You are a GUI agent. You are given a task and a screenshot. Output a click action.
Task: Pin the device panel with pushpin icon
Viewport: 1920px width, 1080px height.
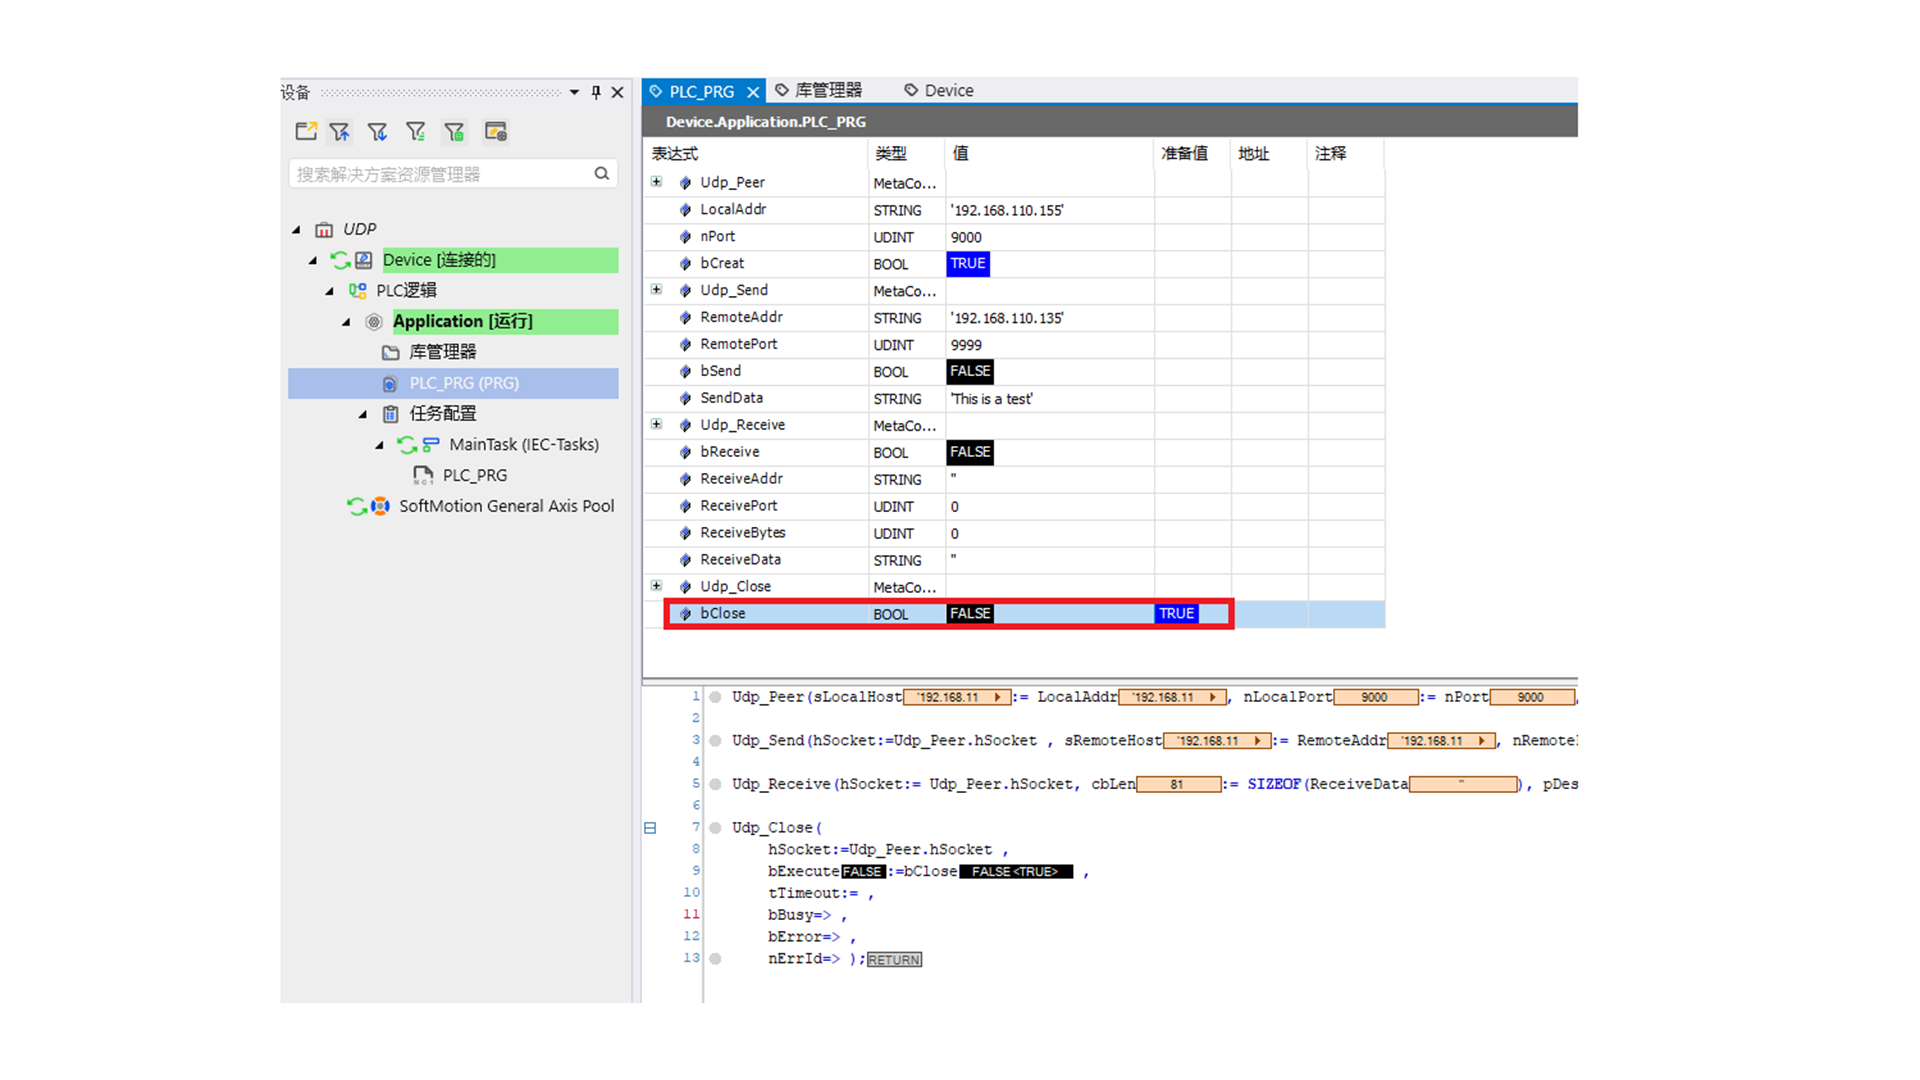(596, 92)
